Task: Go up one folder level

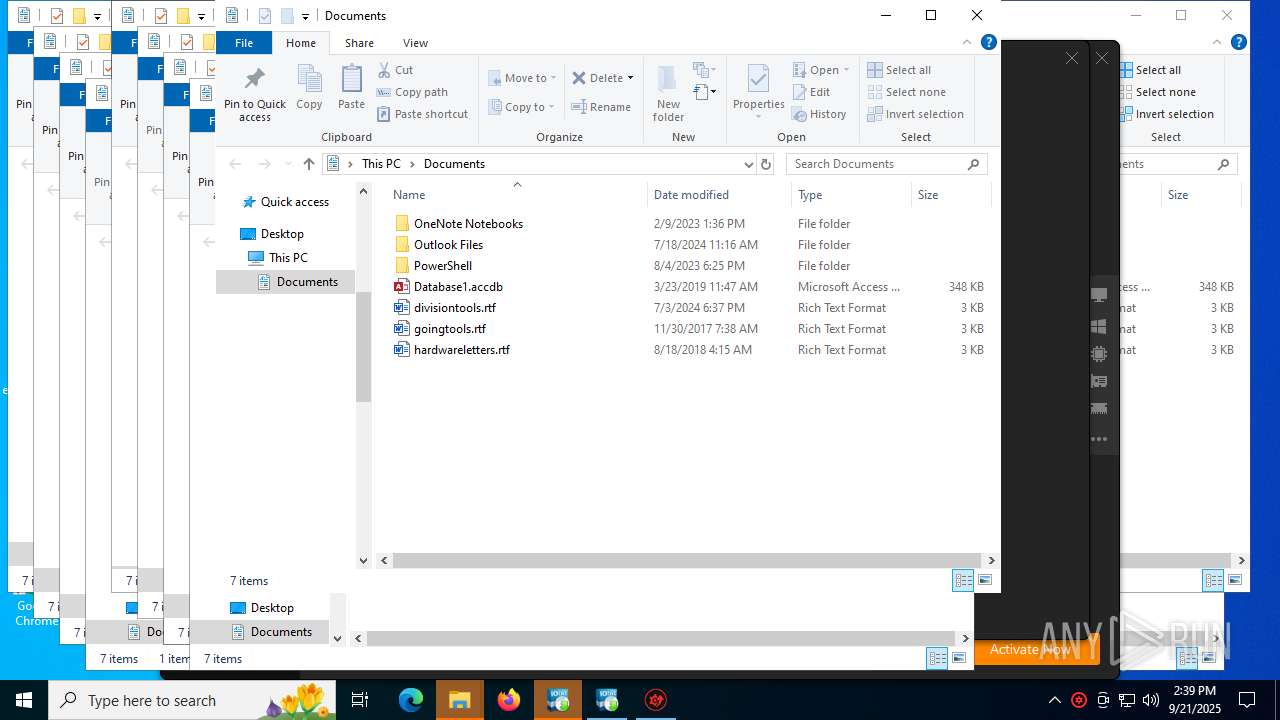Action: 308,164
